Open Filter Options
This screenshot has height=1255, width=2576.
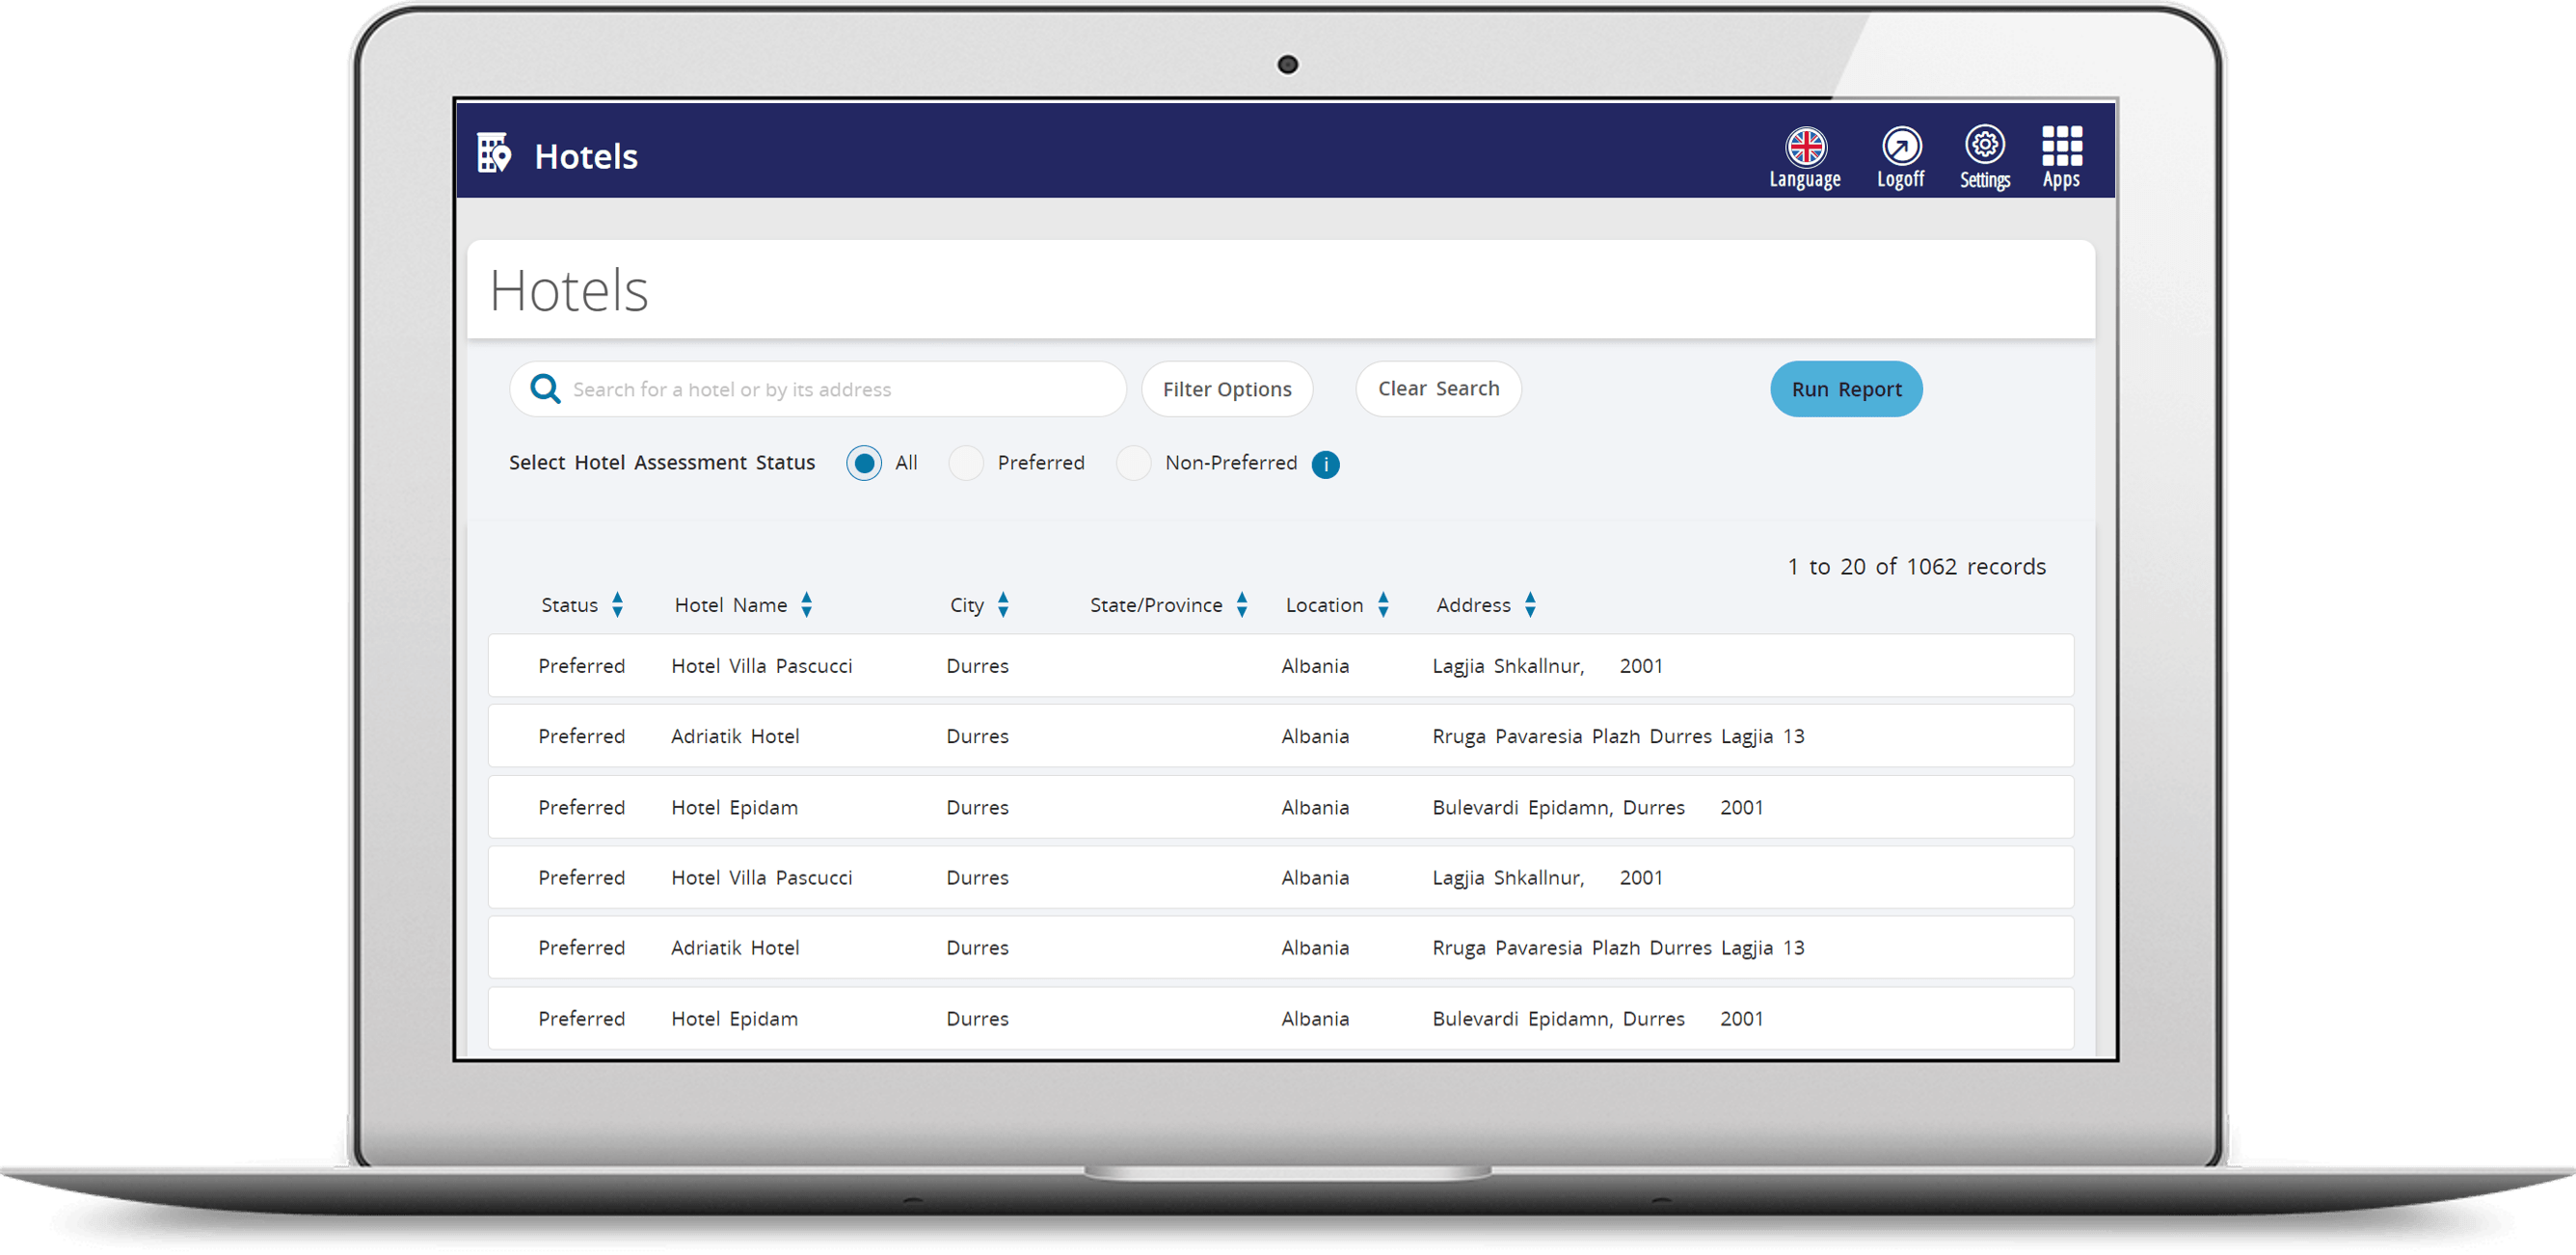(1226, 389)
